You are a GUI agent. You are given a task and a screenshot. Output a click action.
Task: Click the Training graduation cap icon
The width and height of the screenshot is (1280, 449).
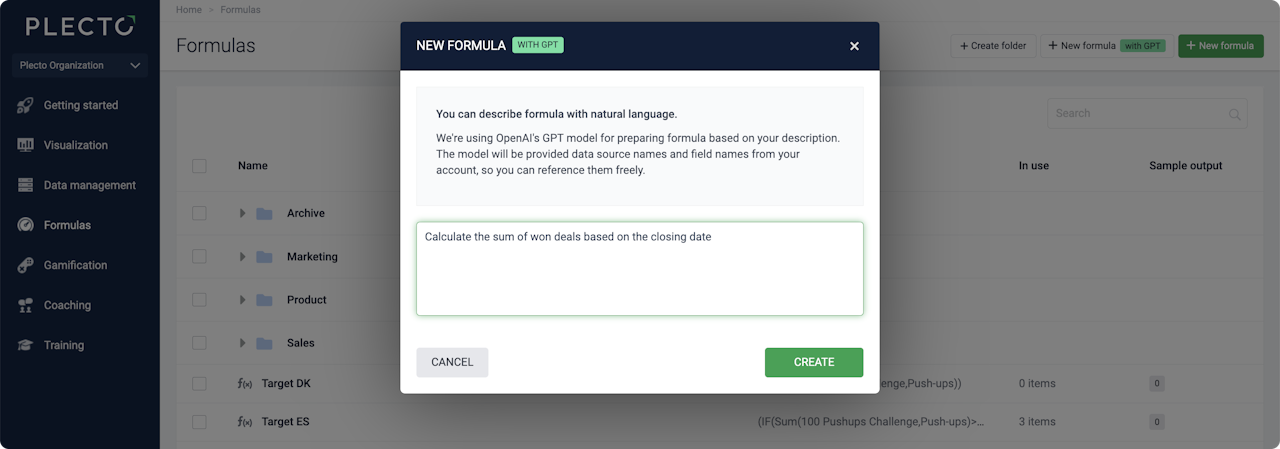(25, 345)
